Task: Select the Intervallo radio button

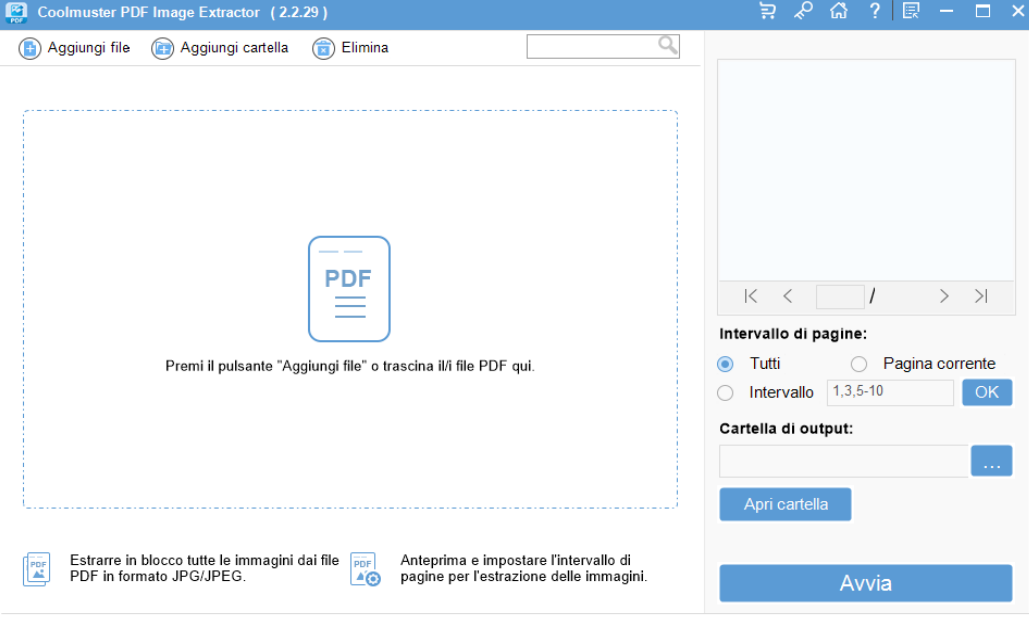Action: 725,393
